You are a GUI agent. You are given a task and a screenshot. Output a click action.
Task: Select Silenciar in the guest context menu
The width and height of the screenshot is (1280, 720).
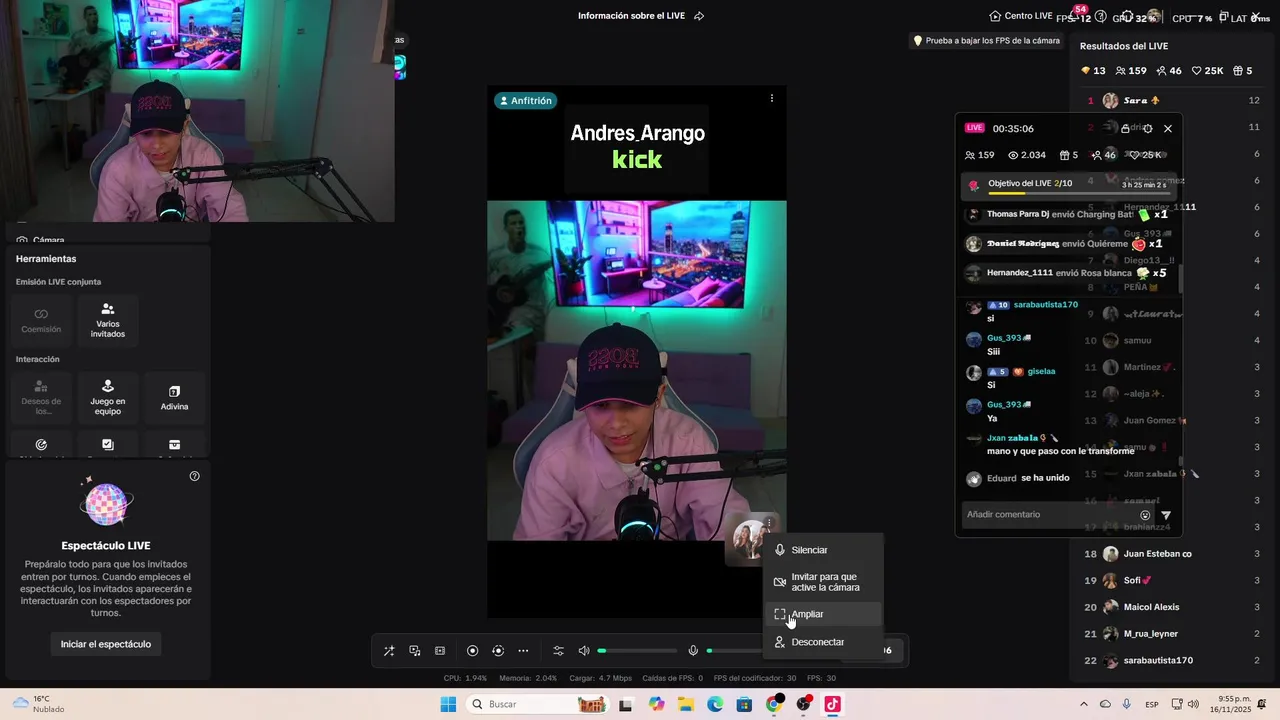pos(823,550)
